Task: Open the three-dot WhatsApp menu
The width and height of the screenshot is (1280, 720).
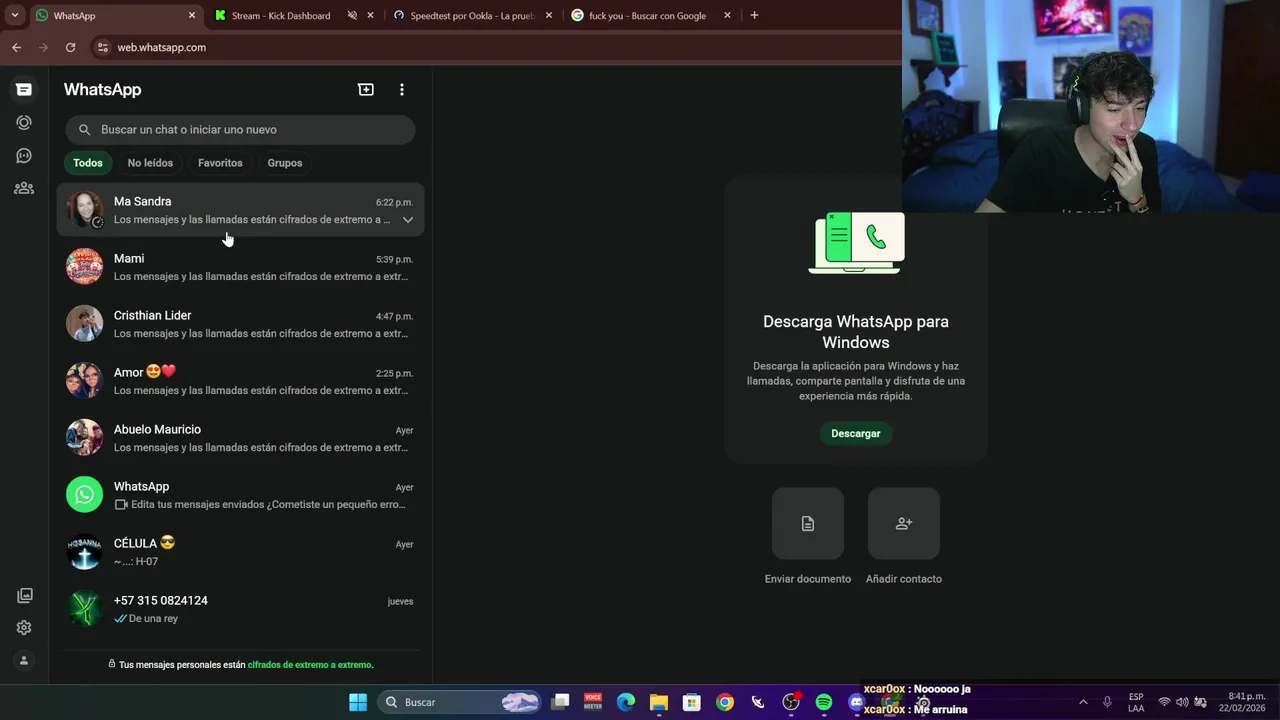Action: click(x=402, y=89)
